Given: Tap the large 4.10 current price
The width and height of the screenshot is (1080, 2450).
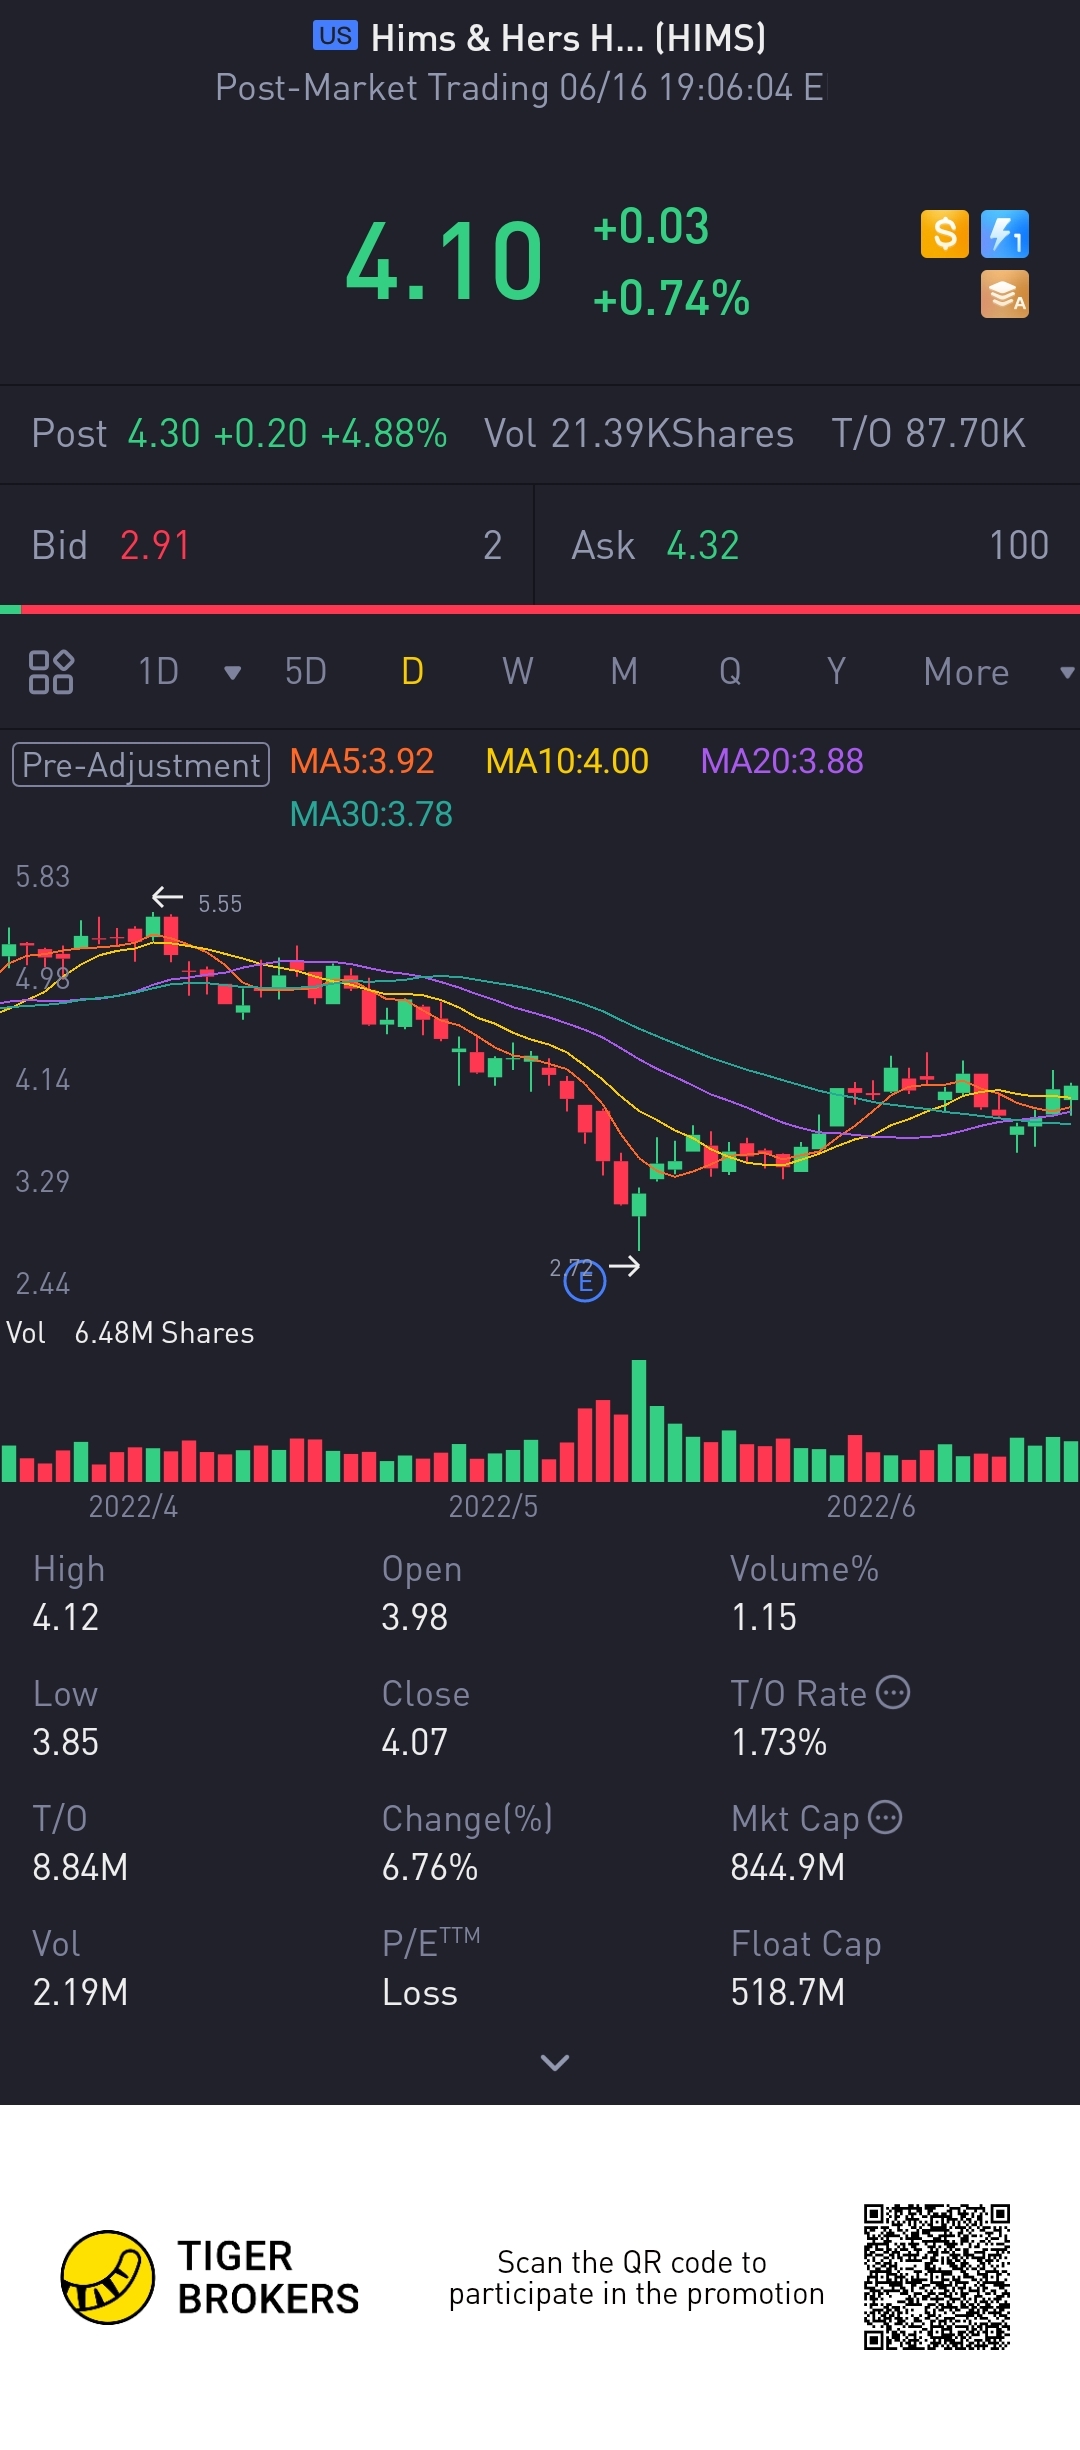Looking at the screenshot, I should tap(445, 262).
